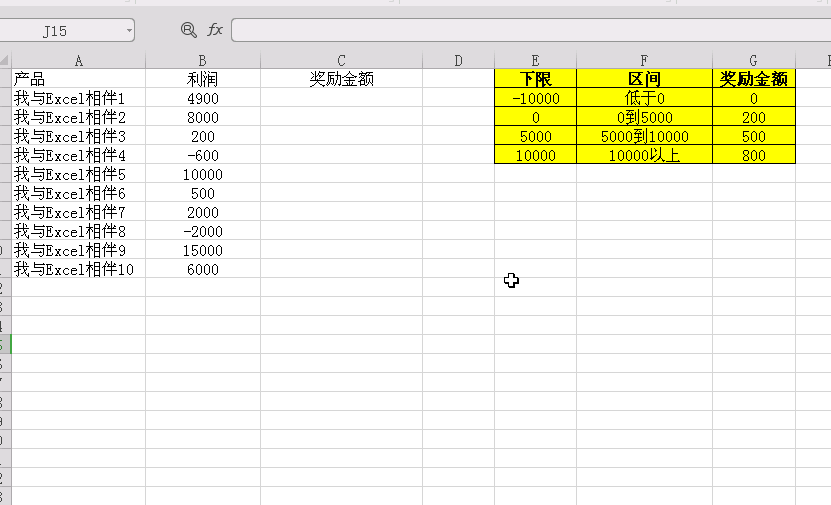Click cell 我与Excel相伴9

pyautogui.click(x=78, y=251)
